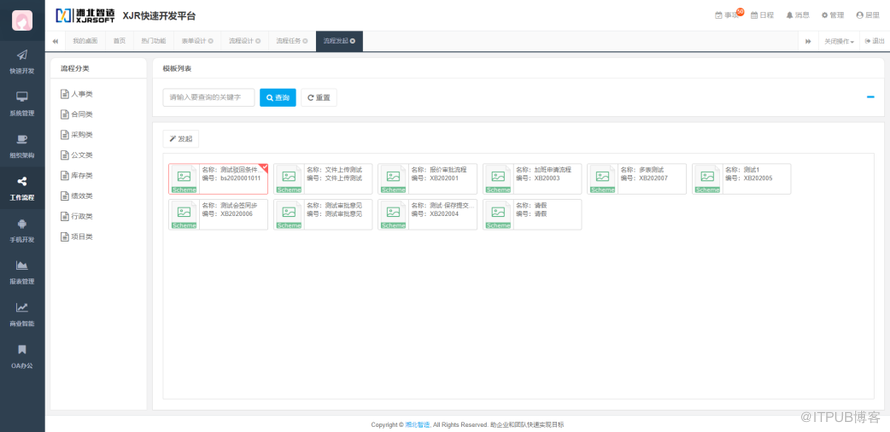The image size is (890, 432).
Task: Open 手机开发 android icon in sidebar
Action: [22, 224]
